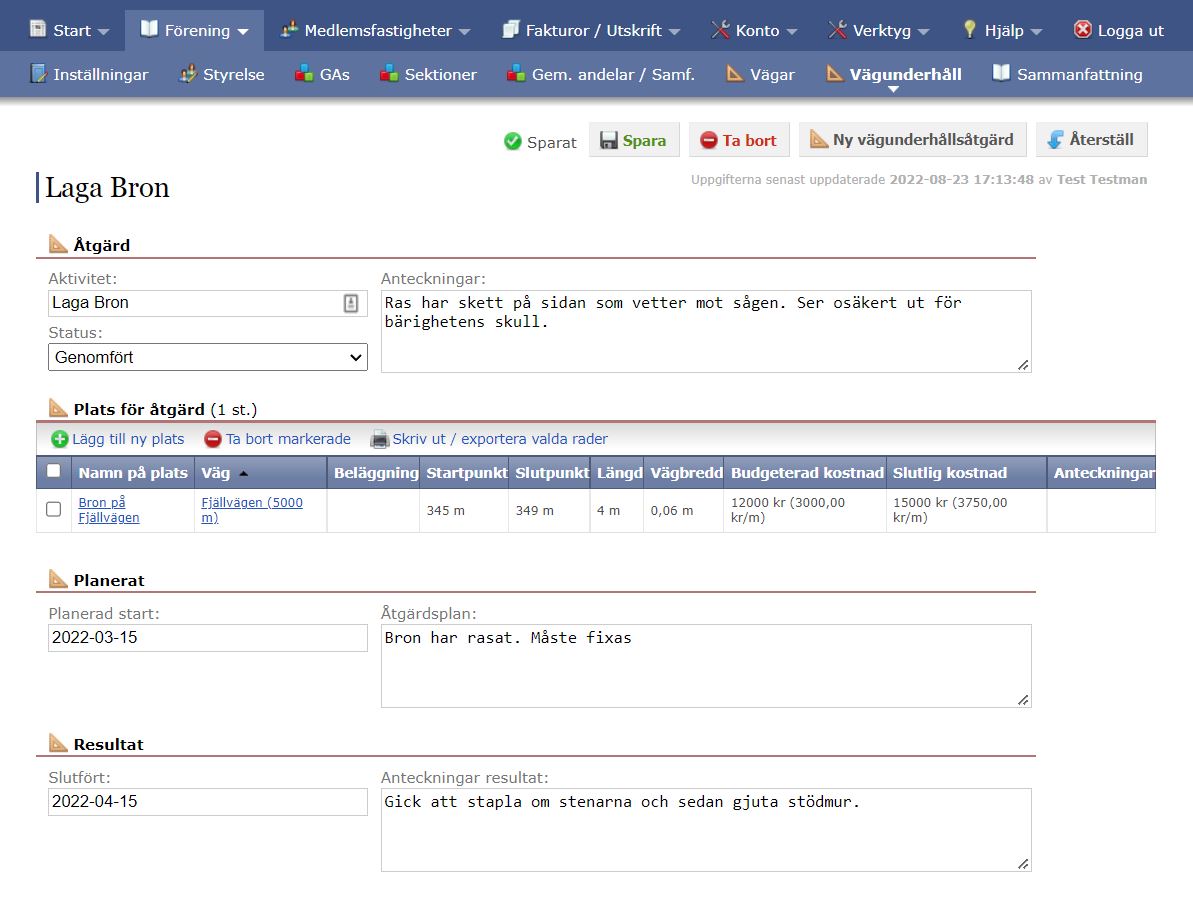Click the red Ta bort markerade icon
The image size is (1193, 898).
pyautogui.click(x=213, y=439)
